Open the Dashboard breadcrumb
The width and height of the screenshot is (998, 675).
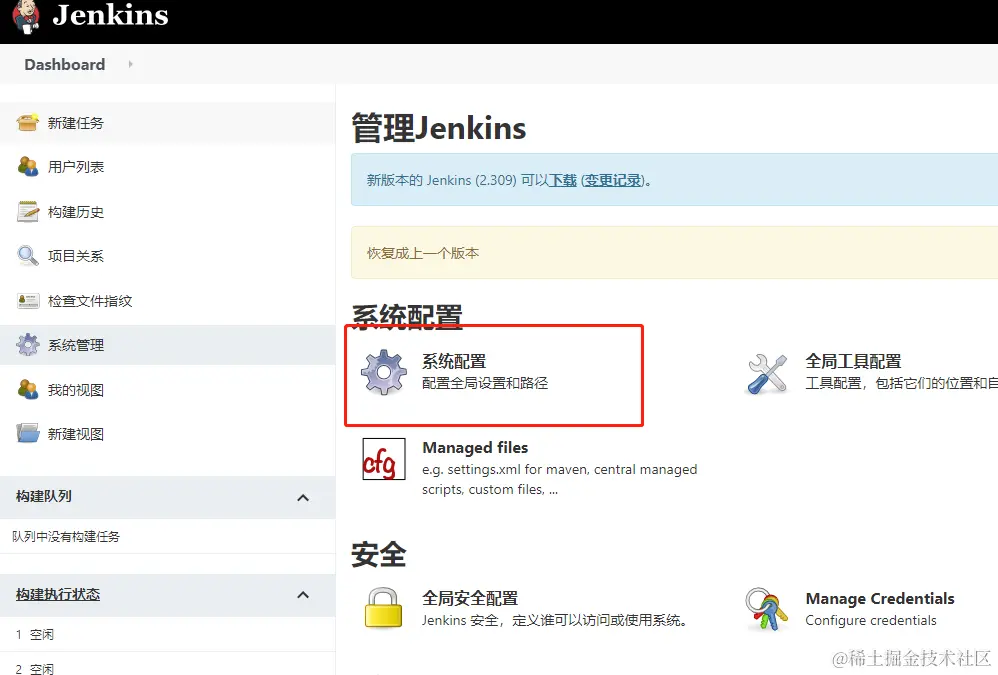[x=64, y=64]
